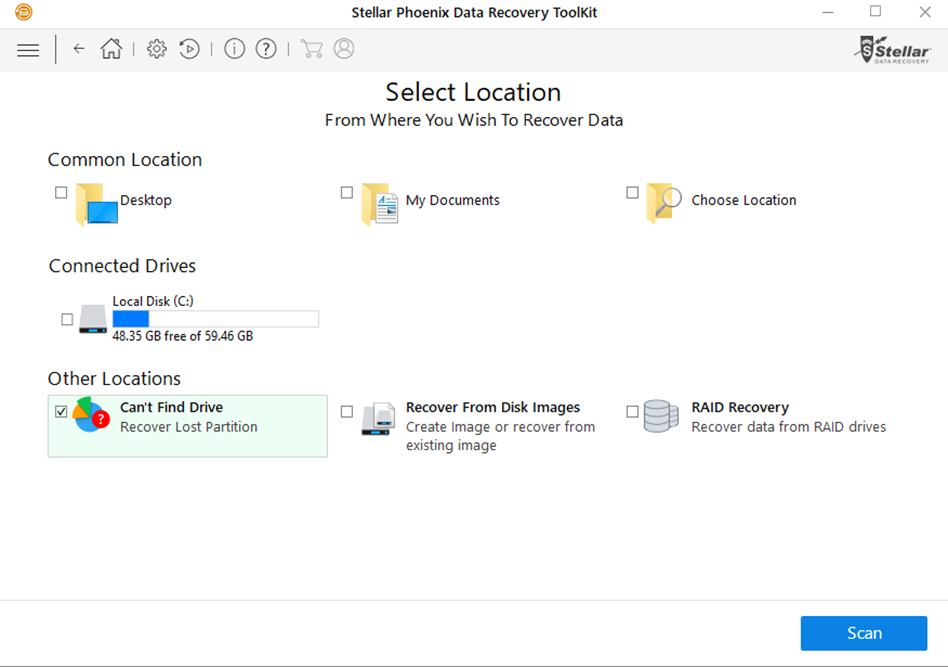Open the help question mark icon
The image size is (948, 667).
266,48
